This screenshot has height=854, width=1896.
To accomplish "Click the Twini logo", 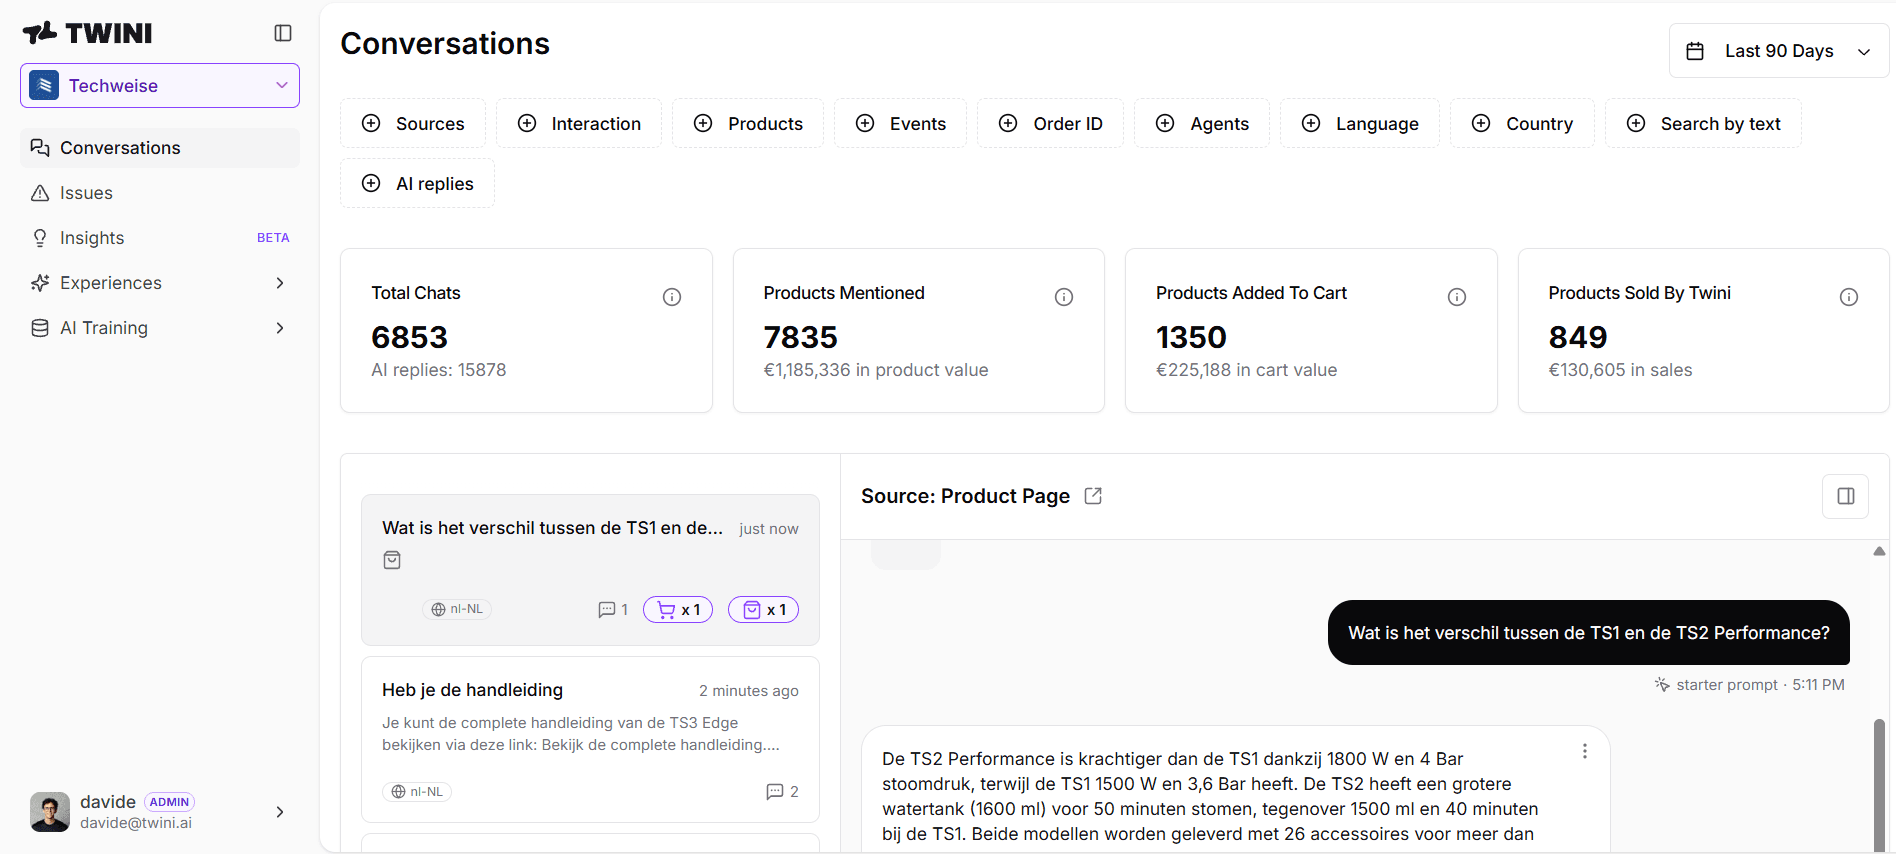I will 87,33.
